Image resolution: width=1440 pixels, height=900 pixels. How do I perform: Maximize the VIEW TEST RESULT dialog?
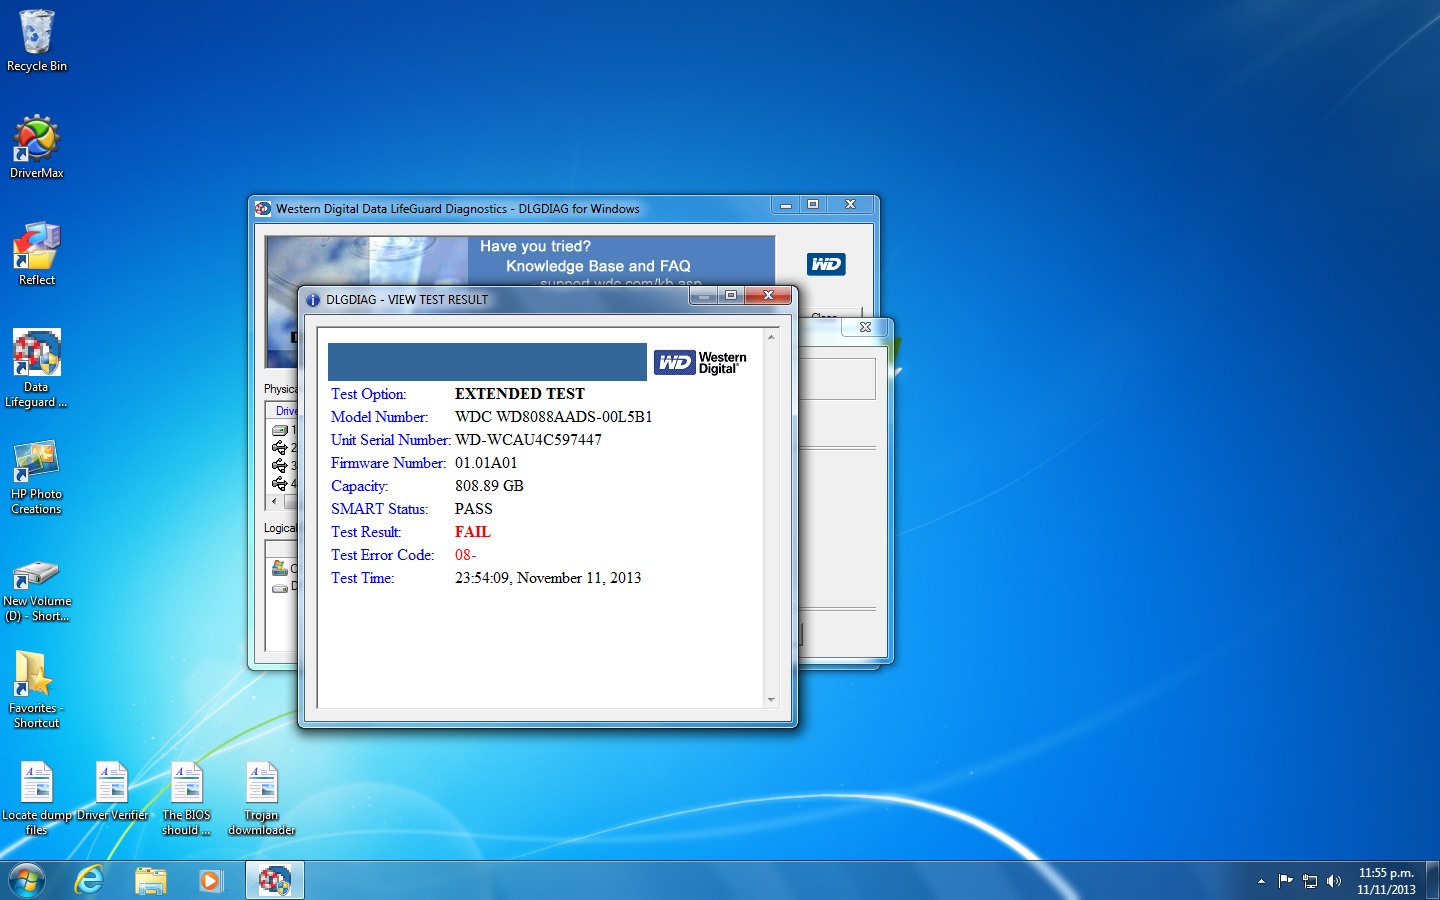(731, 295)
